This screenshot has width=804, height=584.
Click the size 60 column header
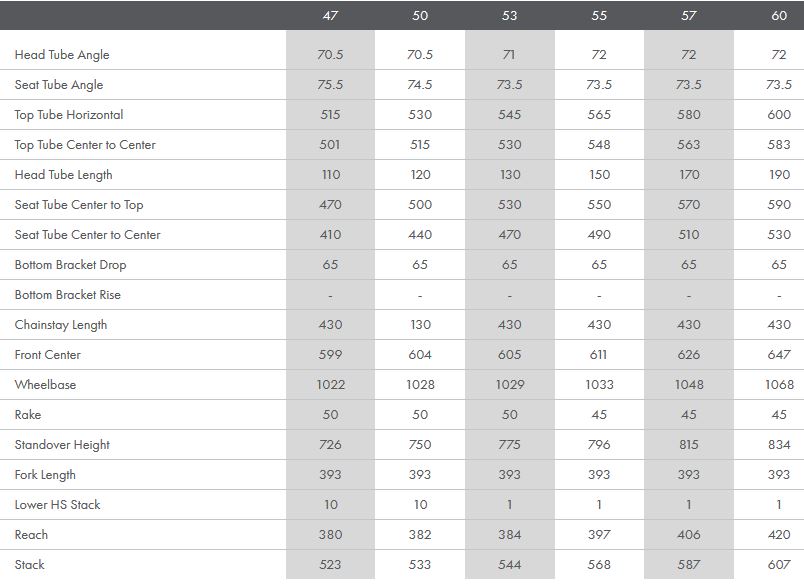pyautogui.click(x=778, y=16)
